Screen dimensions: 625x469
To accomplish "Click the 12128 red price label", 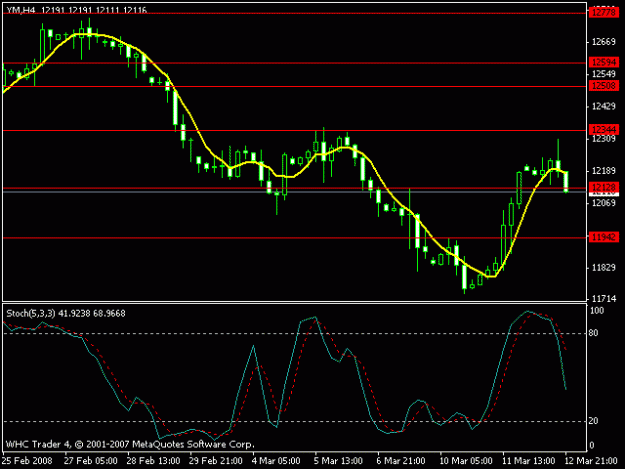I will (603, 187).
